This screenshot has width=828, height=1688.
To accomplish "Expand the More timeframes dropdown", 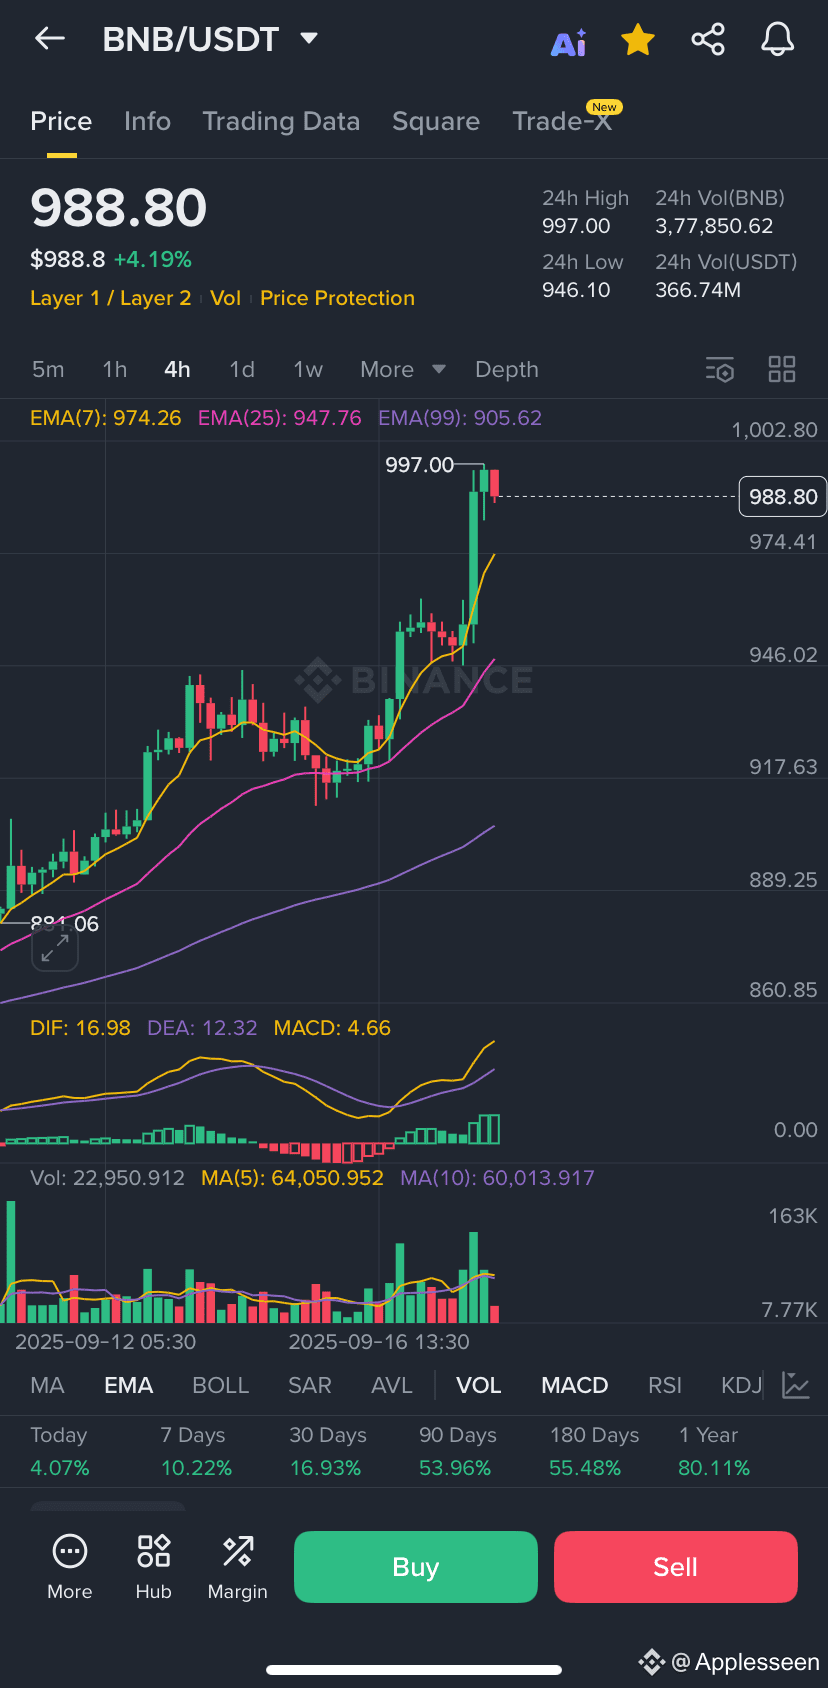I will point(403,369).
